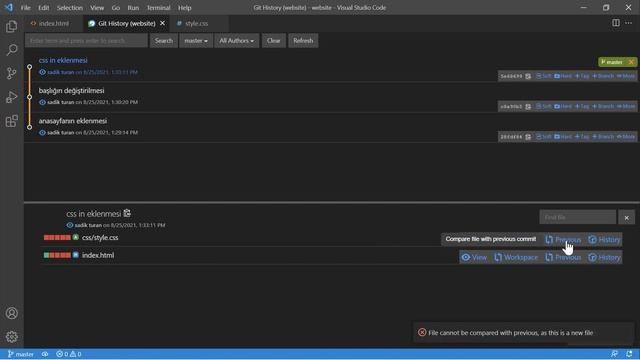The width and height of the screenshot is (640, 360).
Task: Click the Refresh button
Action: click(303, 40)
